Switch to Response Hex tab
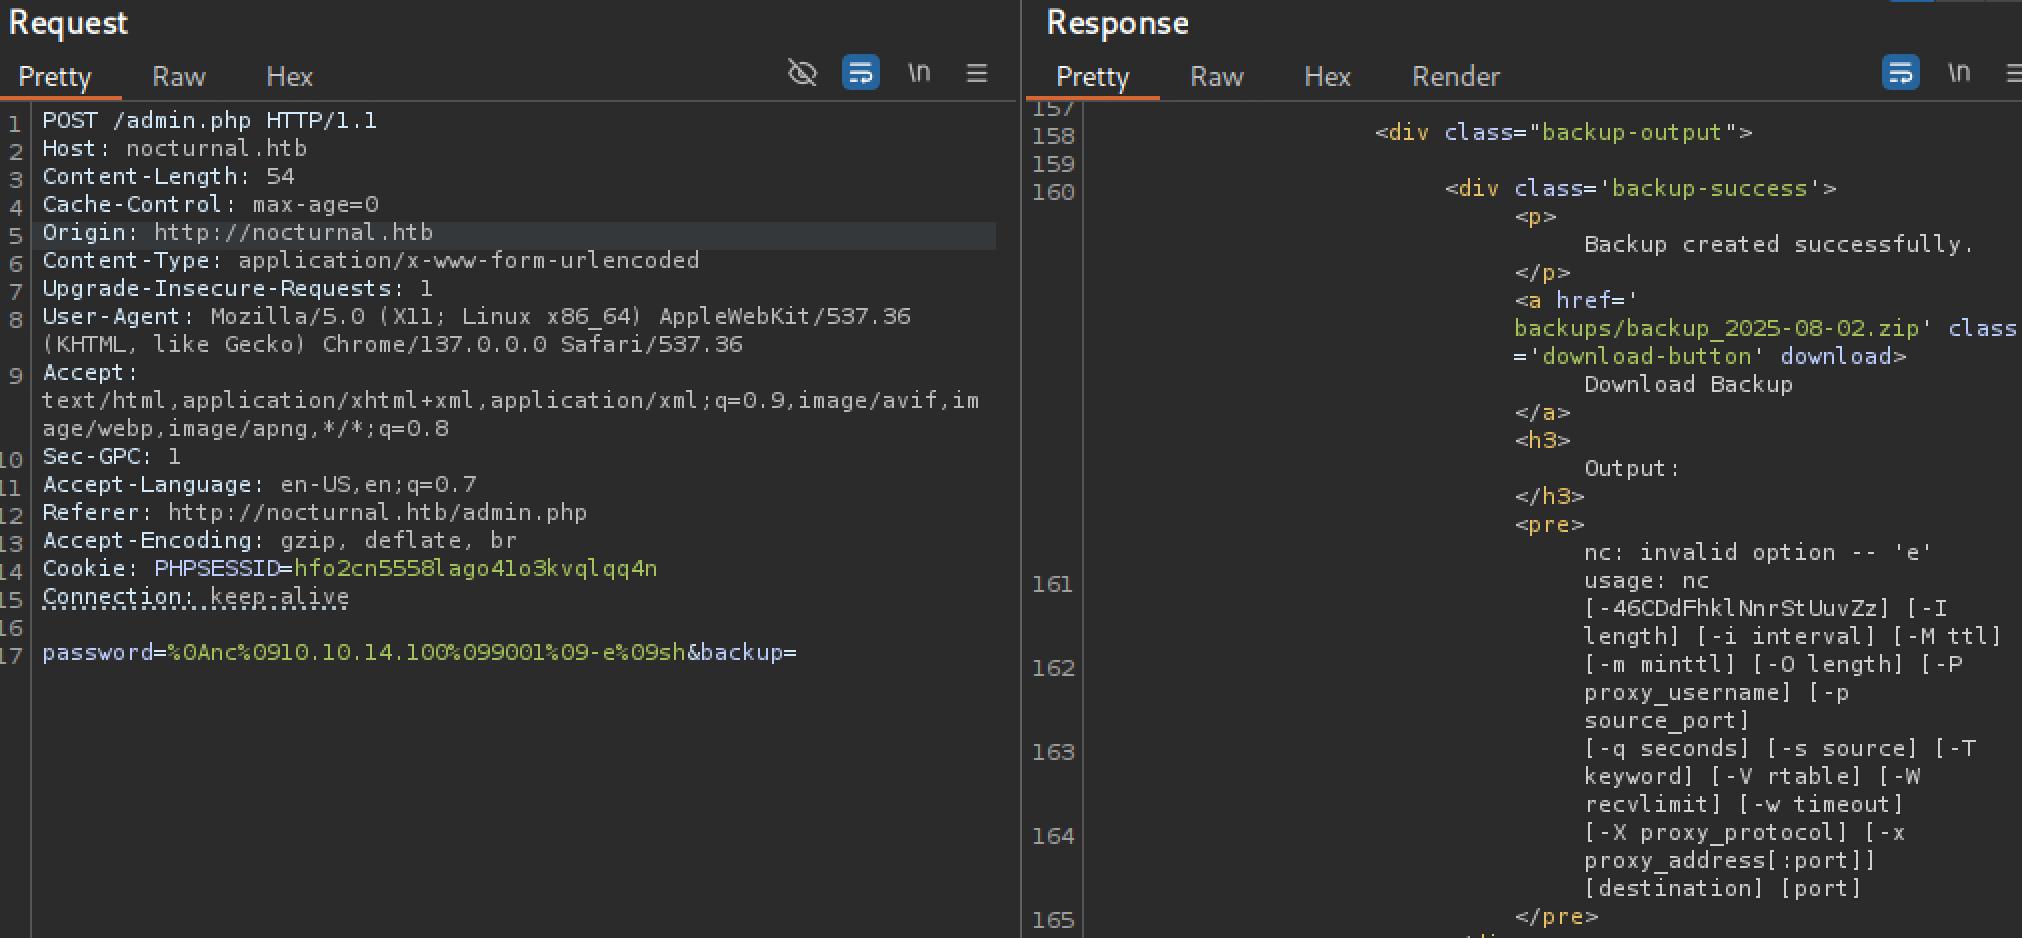 (1327, 77)
